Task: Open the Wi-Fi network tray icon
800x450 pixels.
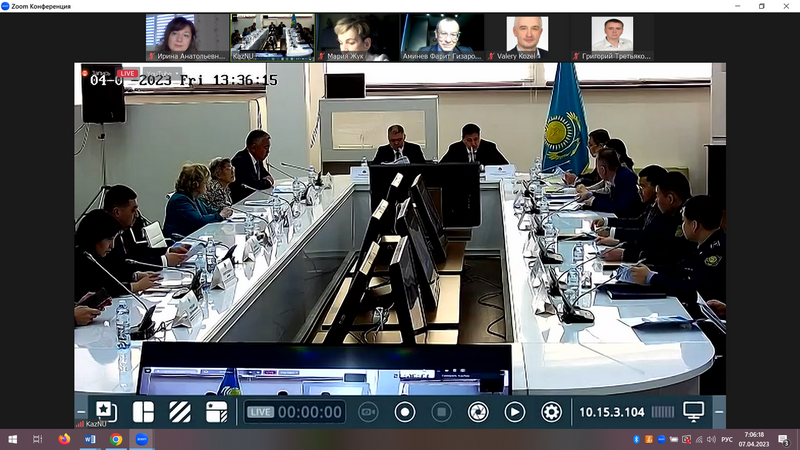Action: 699,439
